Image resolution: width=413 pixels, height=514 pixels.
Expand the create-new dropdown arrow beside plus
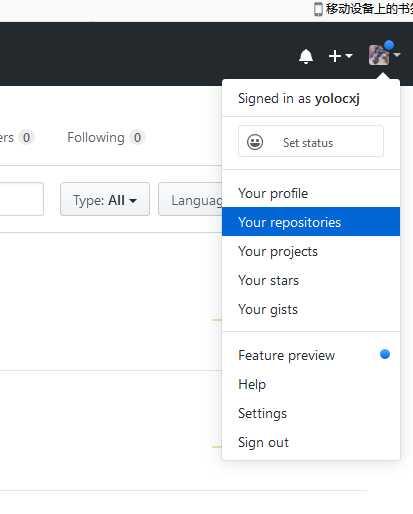coord(349,55)
